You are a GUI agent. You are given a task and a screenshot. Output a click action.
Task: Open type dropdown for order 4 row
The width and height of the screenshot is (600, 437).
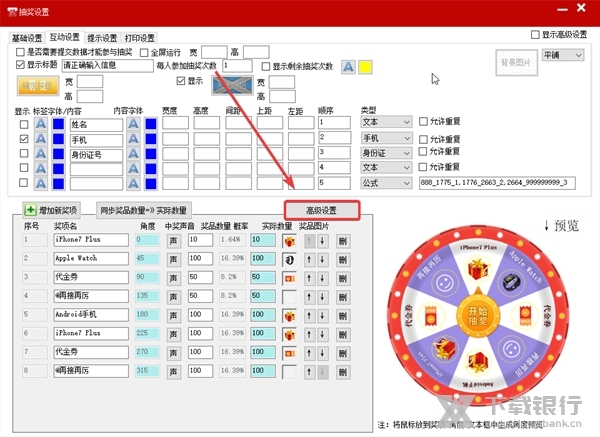click(386, 167)
